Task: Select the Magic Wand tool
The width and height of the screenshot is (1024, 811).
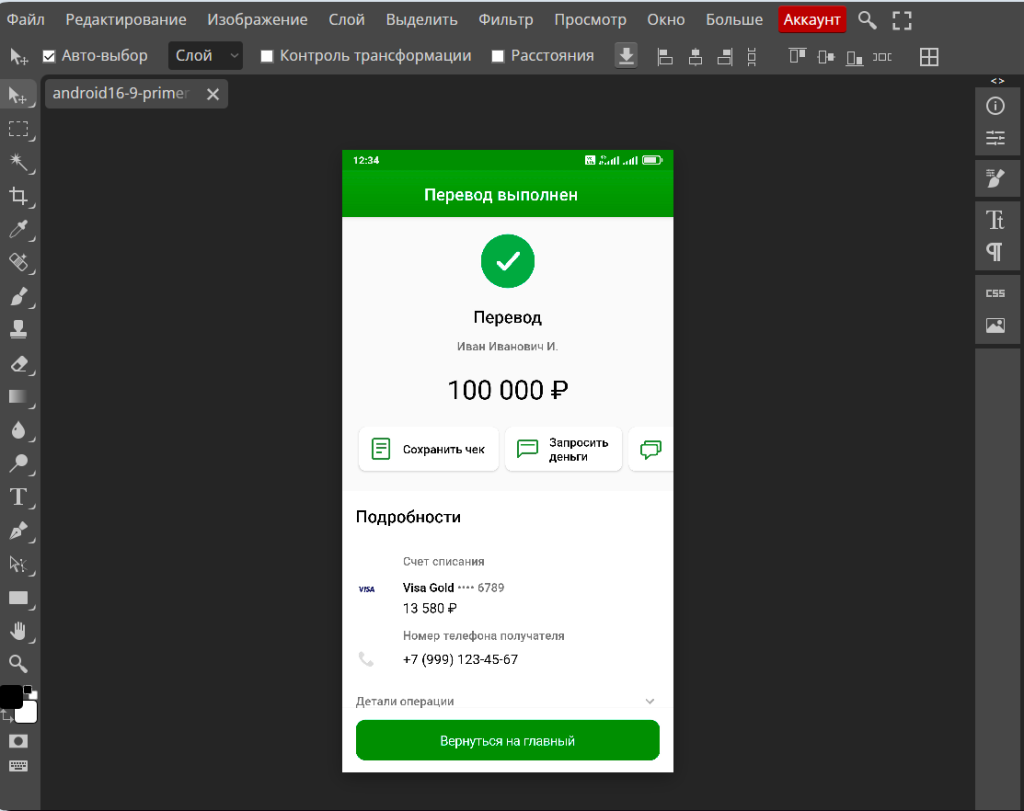Action: click(18, 162)
